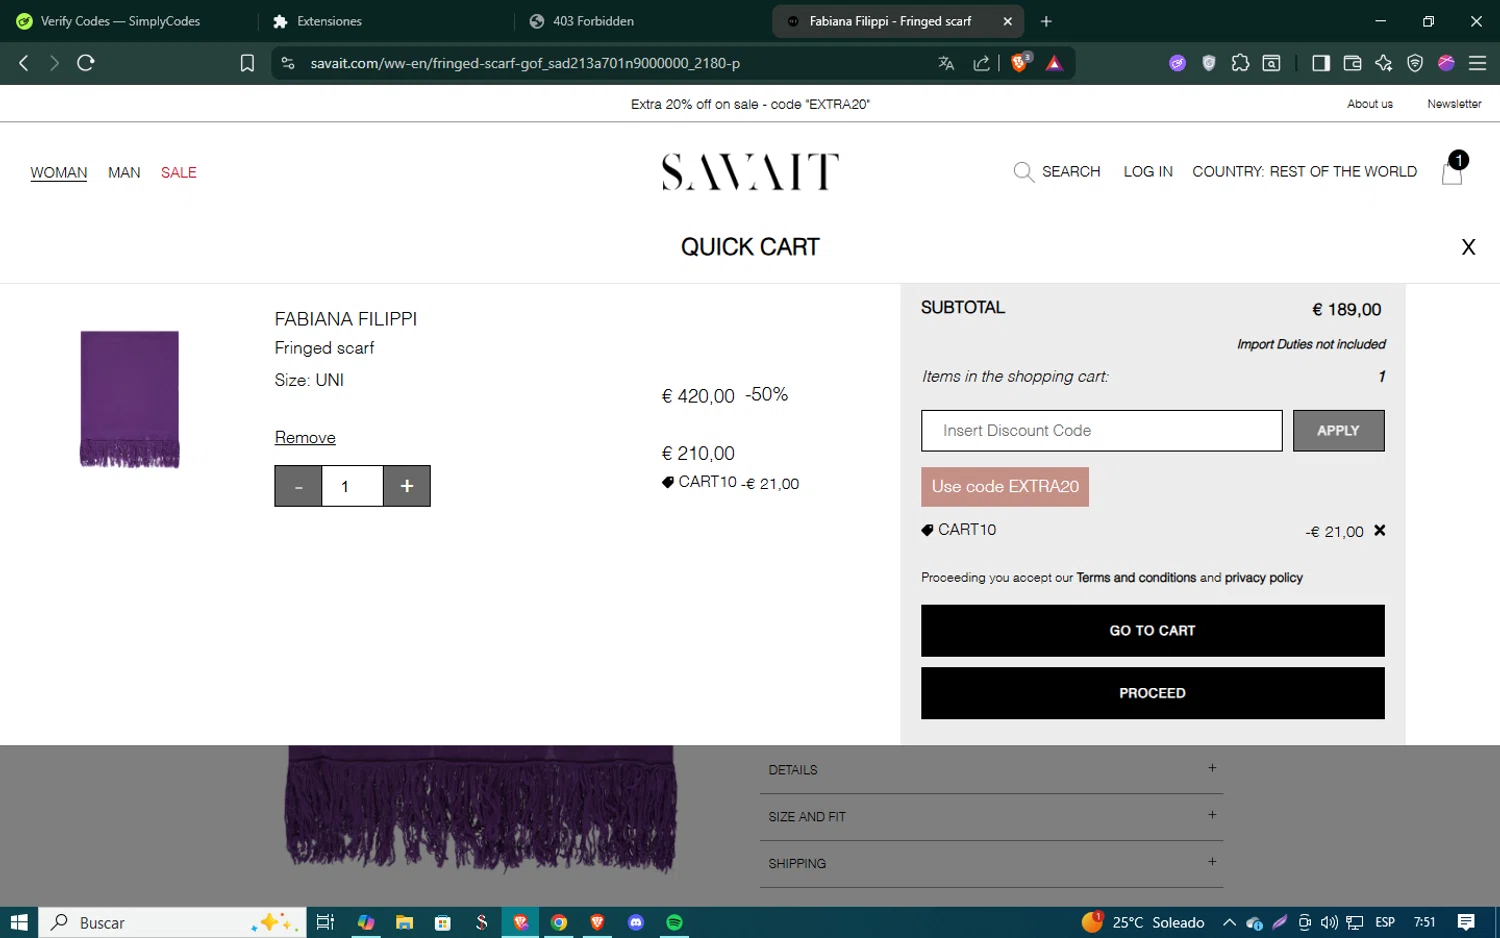Screen dimensions: 1500x938
Task: Open the Brave Wallet icon
Action: click(1352, 63)
